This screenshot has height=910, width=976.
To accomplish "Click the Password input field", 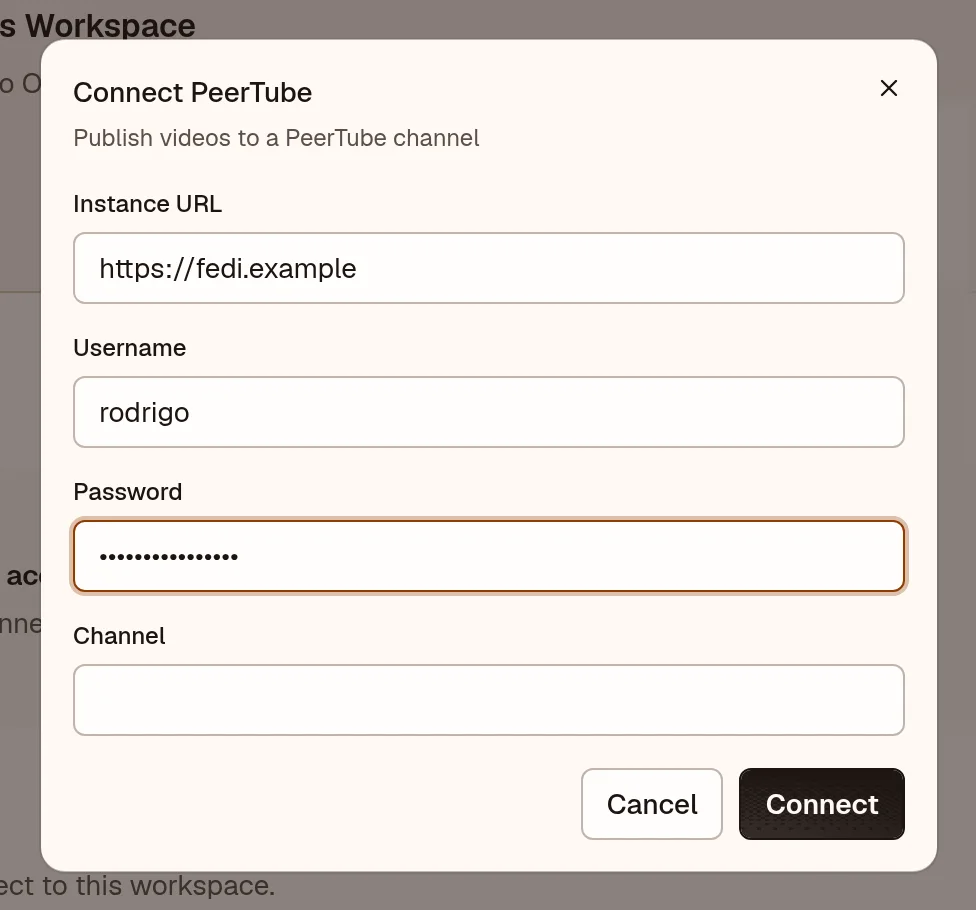I will pos(489,556).
